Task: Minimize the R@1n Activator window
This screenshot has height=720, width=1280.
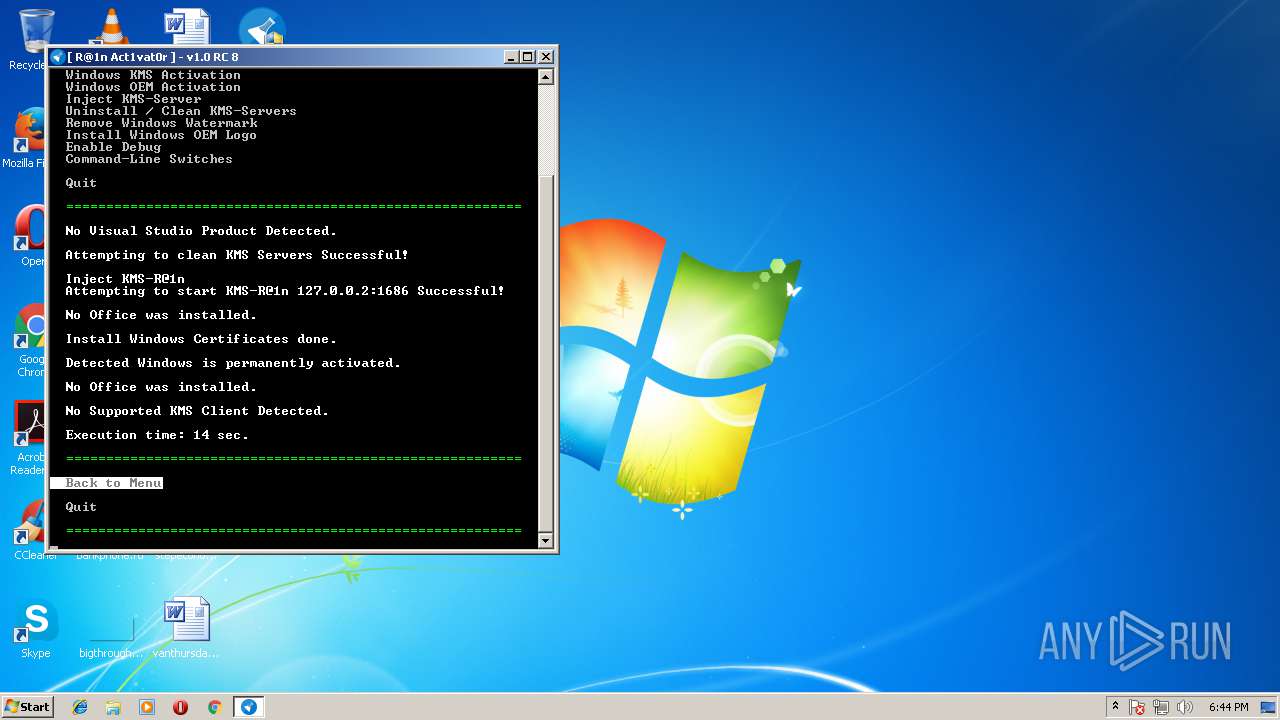Action: (x=511, y=57)
